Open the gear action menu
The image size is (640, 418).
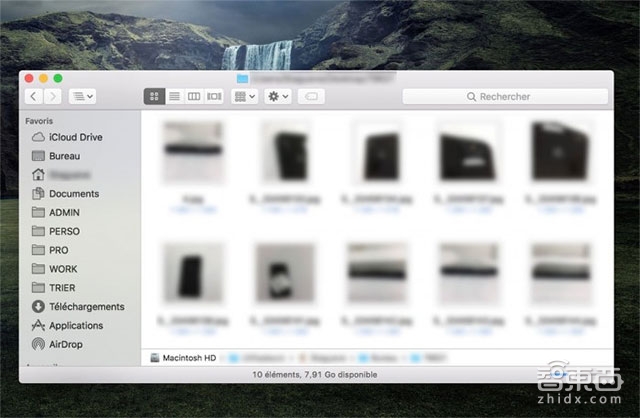[279, 97]
